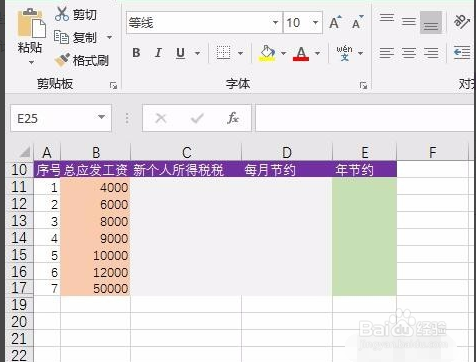
Task: Click the header cell 新个人所得税税
Action: 186,170
